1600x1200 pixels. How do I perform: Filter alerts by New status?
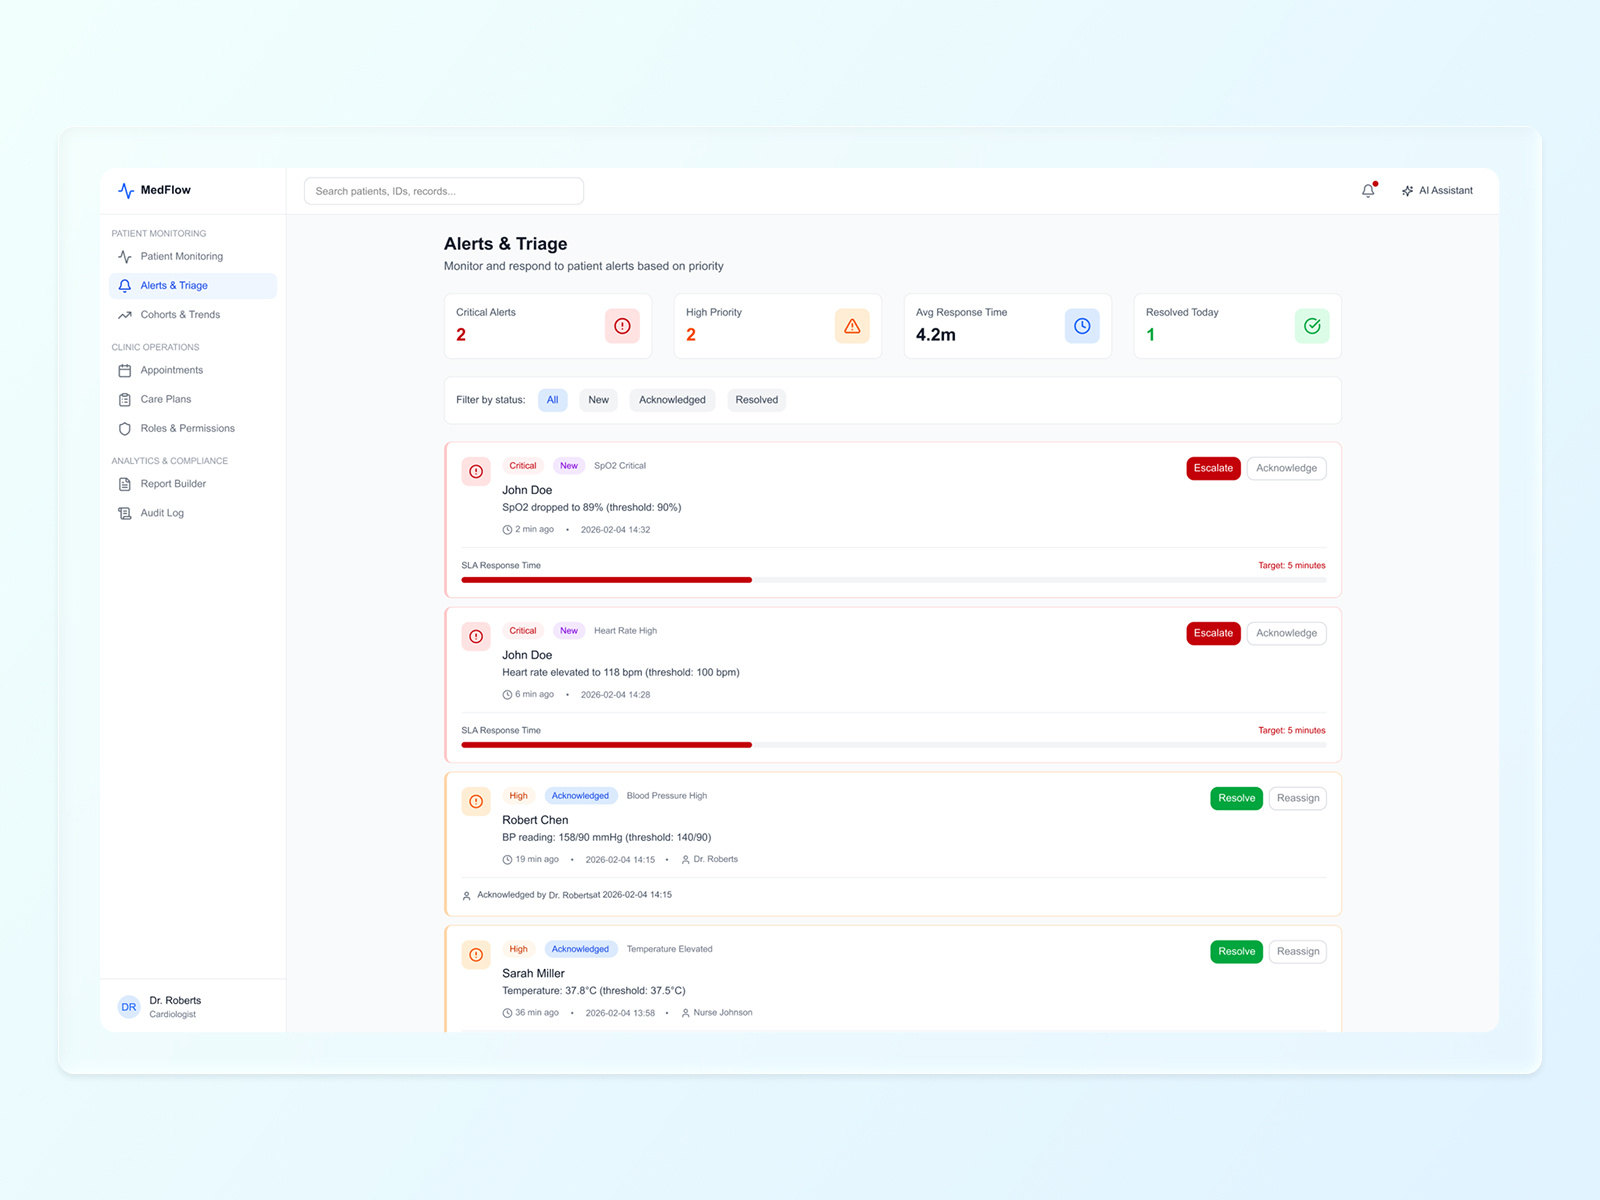[599, 400]
